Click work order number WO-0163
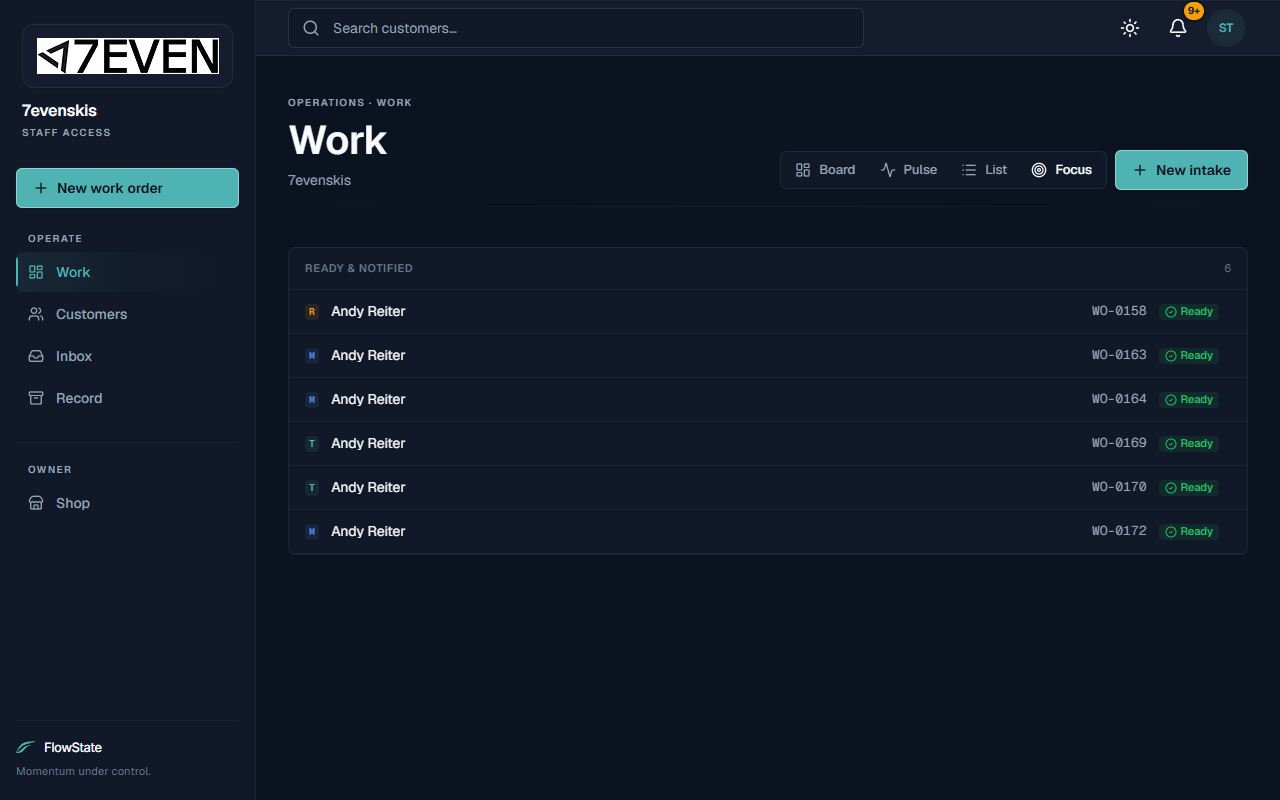 point(1119,355)
